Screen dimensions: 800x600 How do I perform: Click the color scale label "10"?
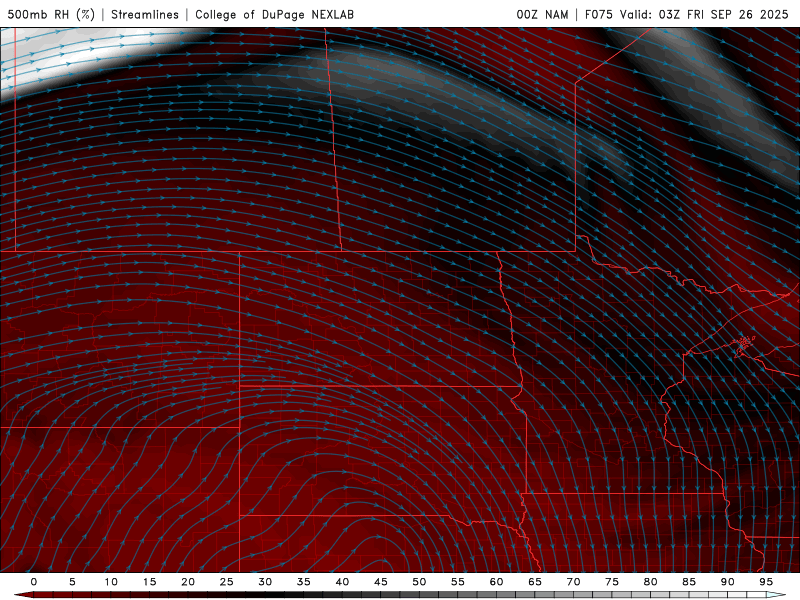coord(111,582)
